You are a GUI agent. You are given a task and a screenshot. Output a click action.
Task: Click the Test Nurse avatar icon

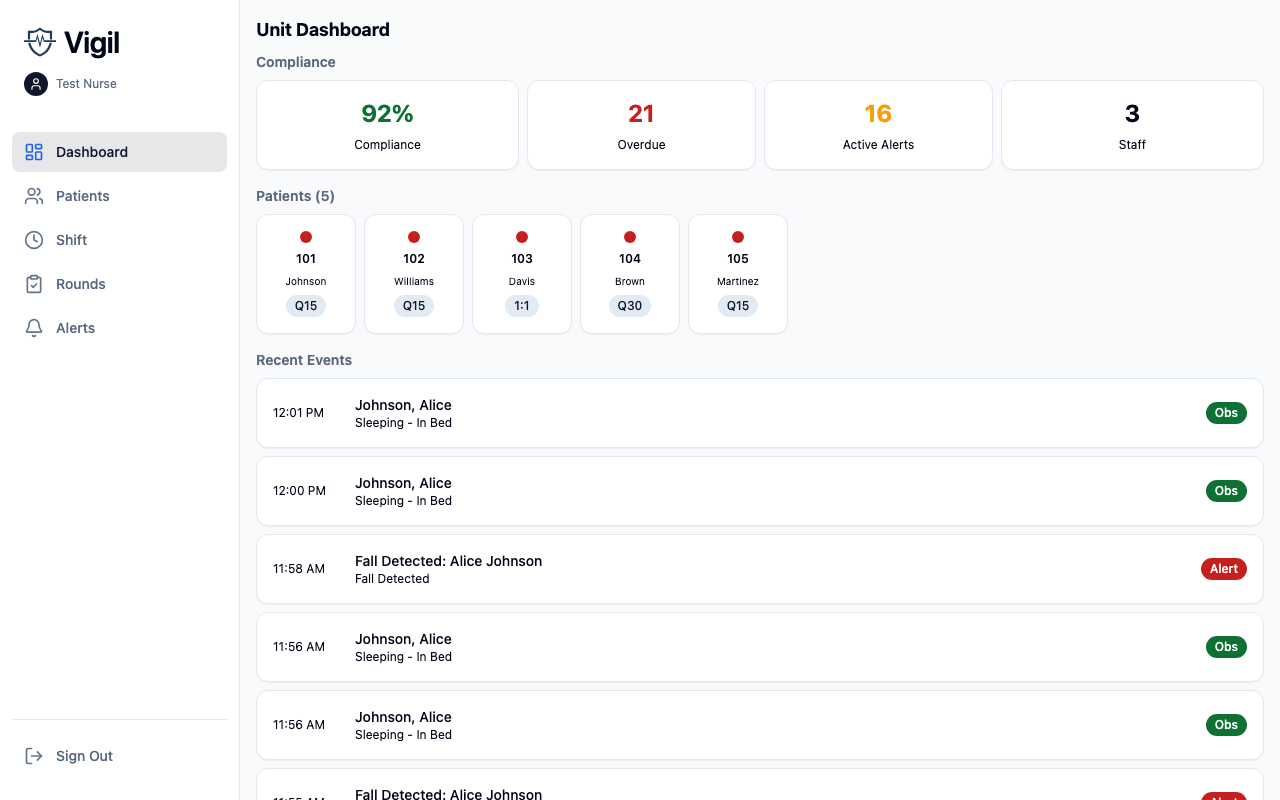point(36,84)
